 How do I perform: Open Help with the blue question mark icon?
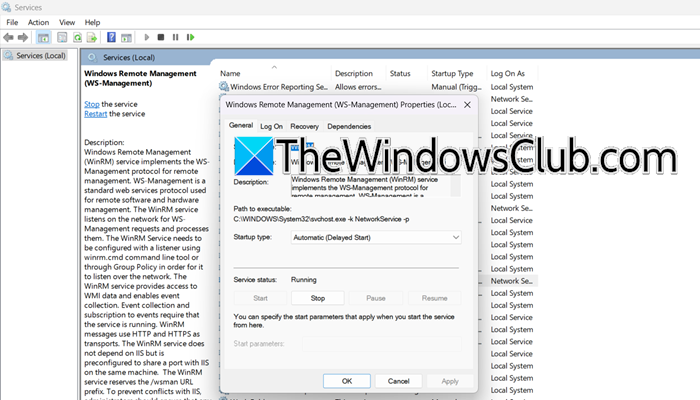pos(111,38)
